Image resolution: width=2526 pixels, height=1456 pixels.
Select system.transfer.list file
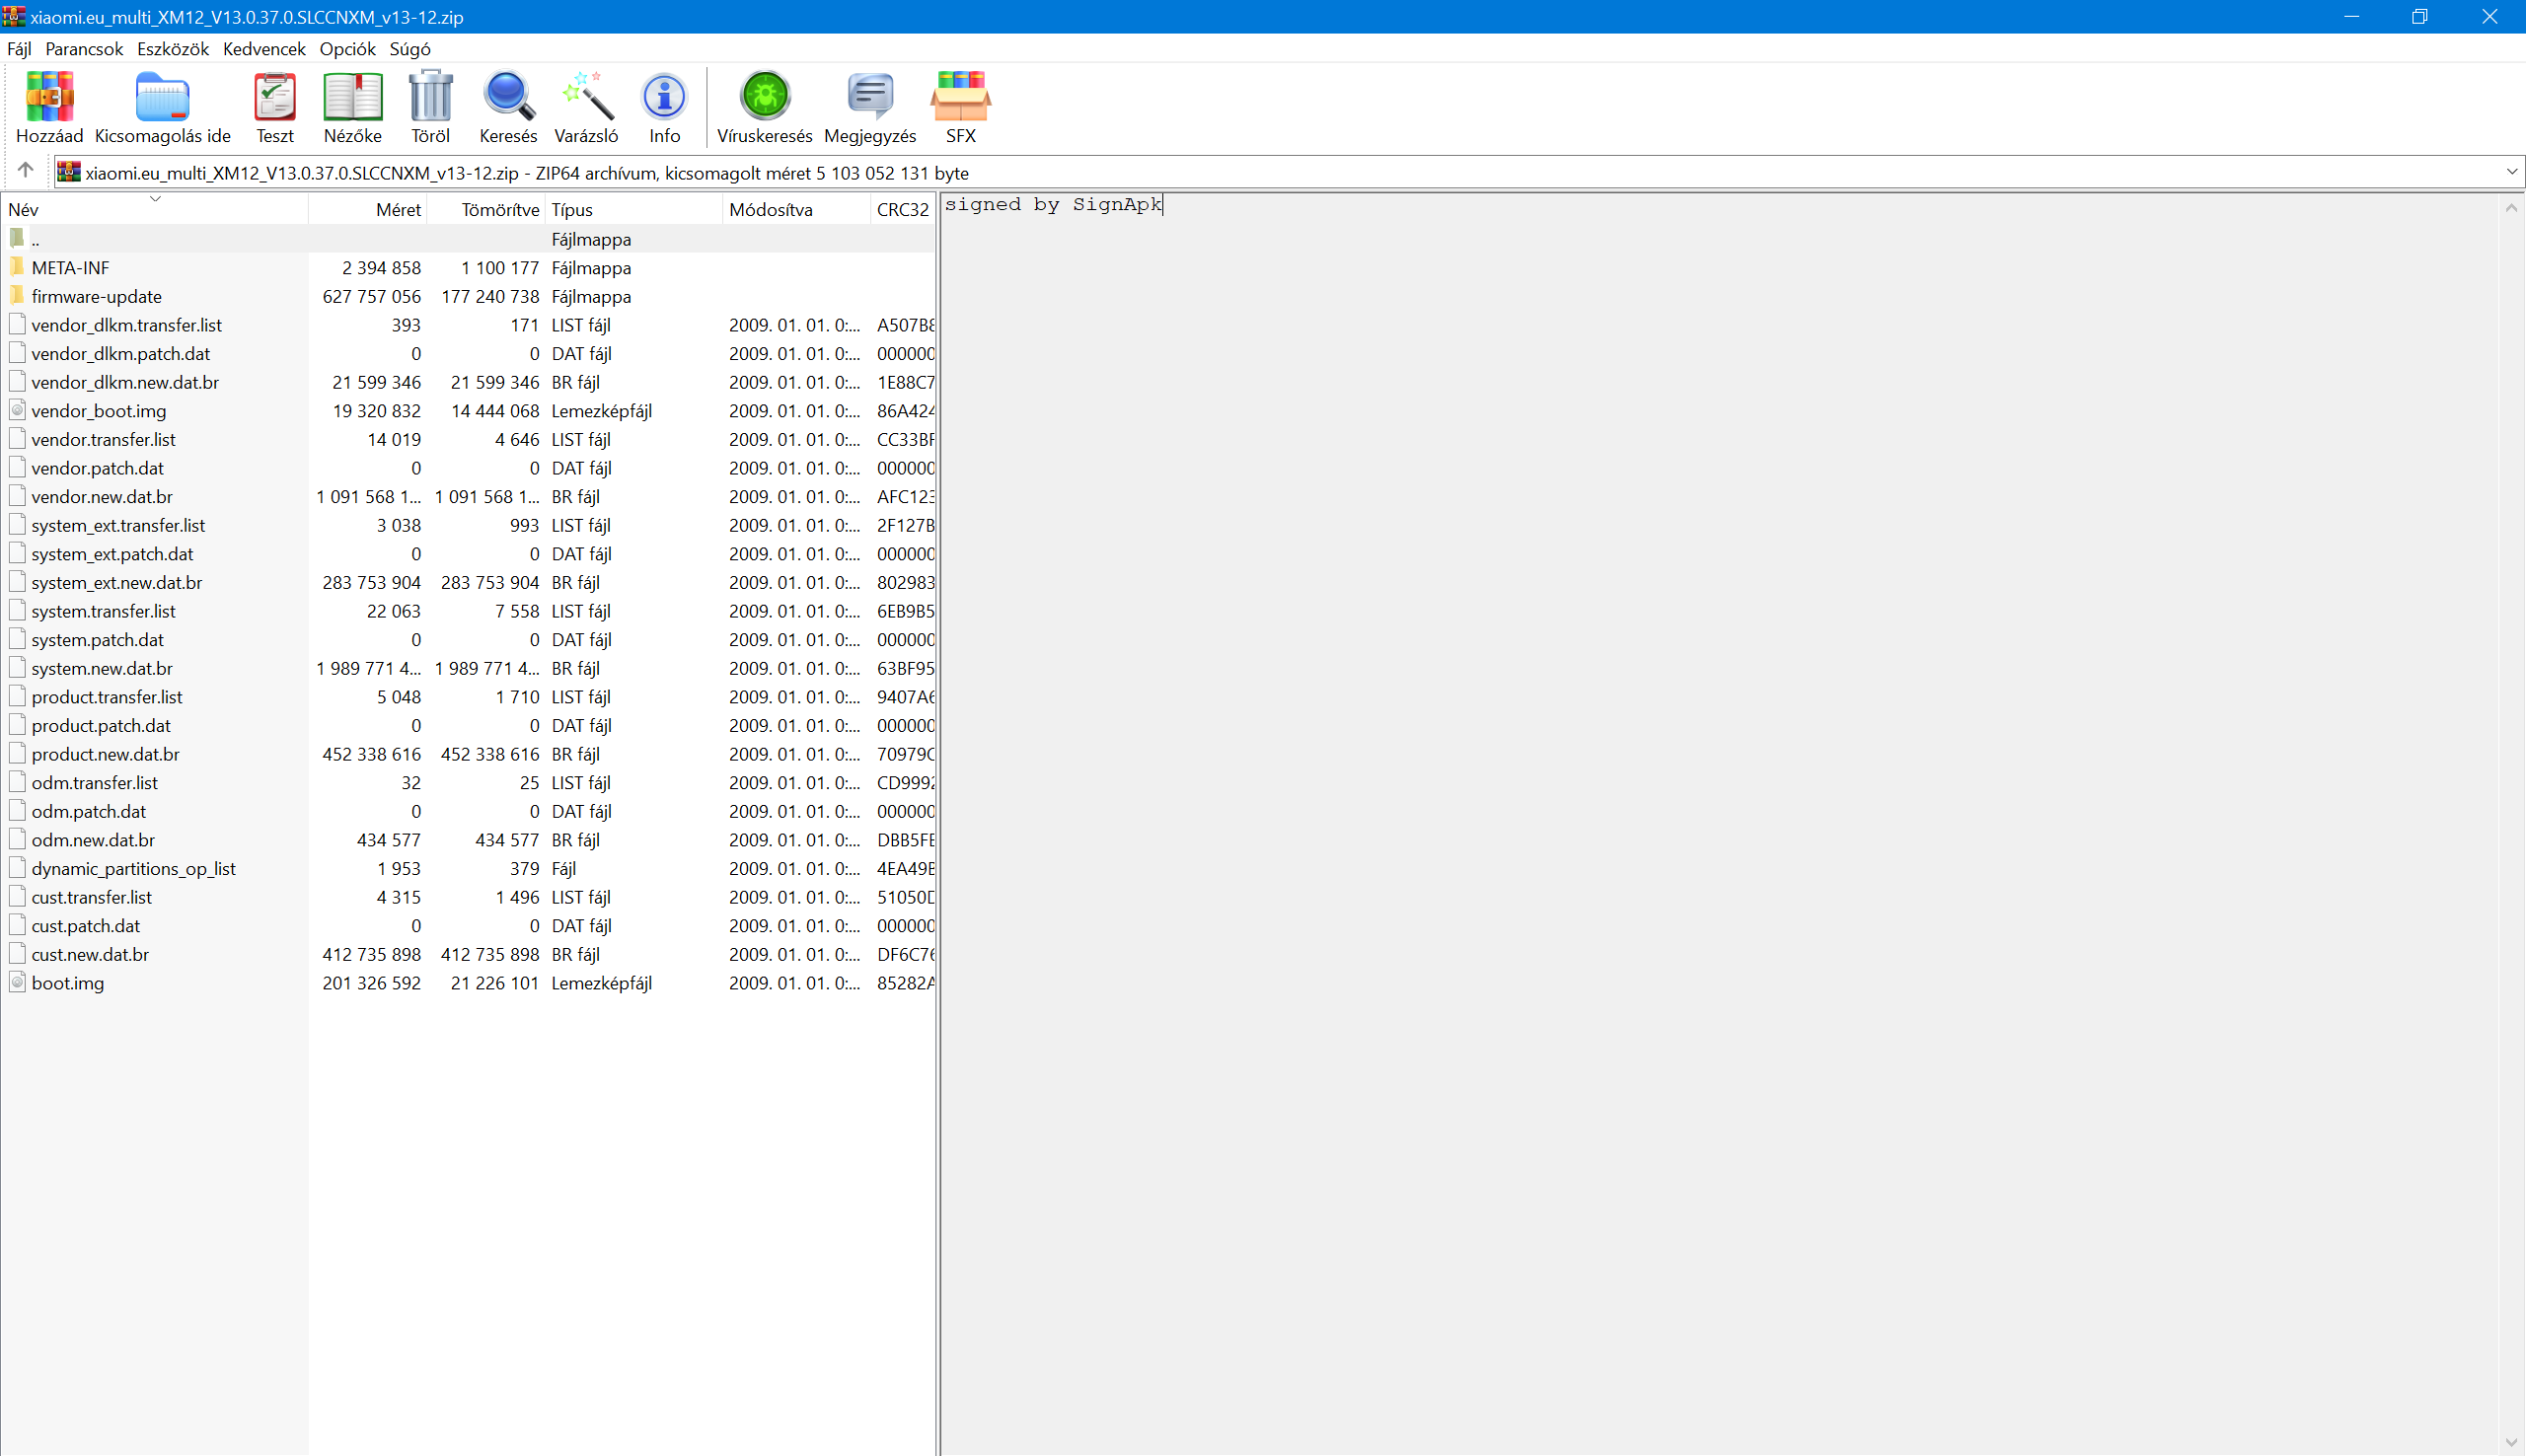point(103,611)
